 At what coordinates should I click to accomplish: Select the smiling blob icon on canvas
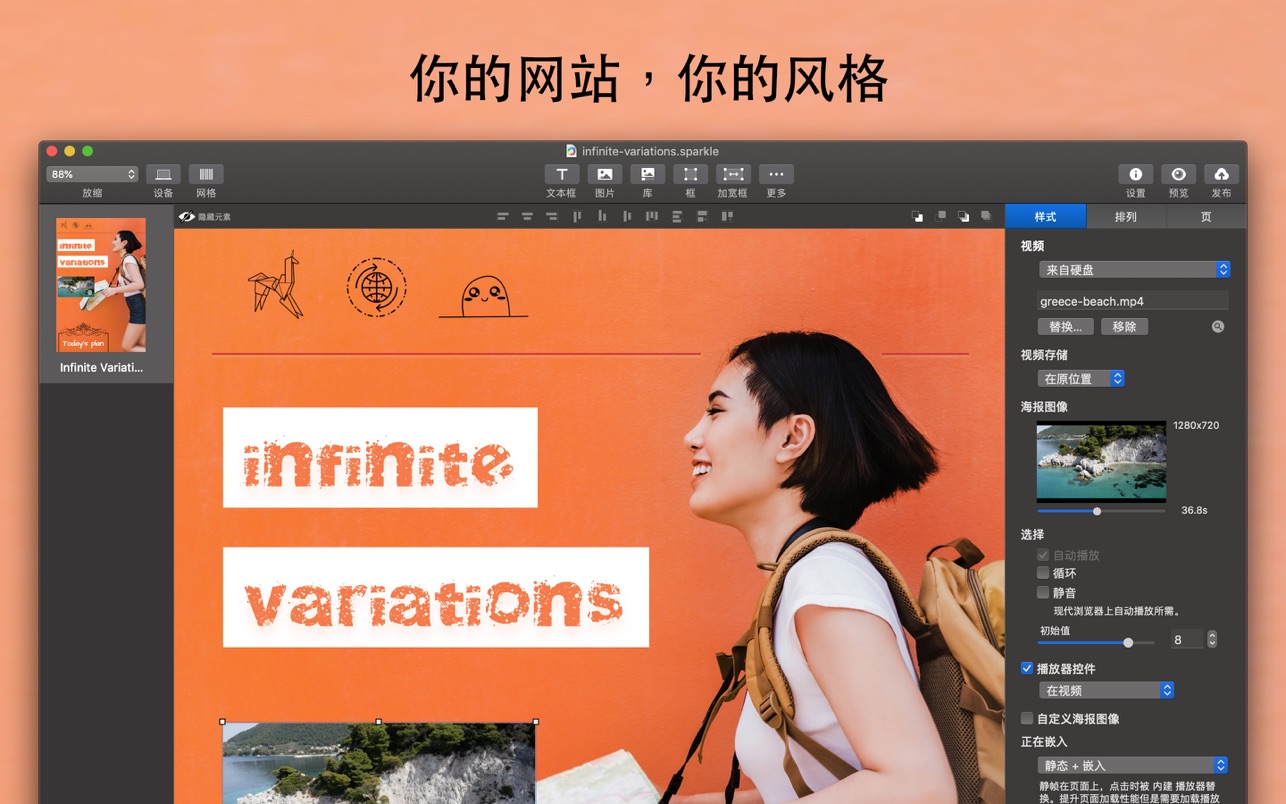click(484, 297)
